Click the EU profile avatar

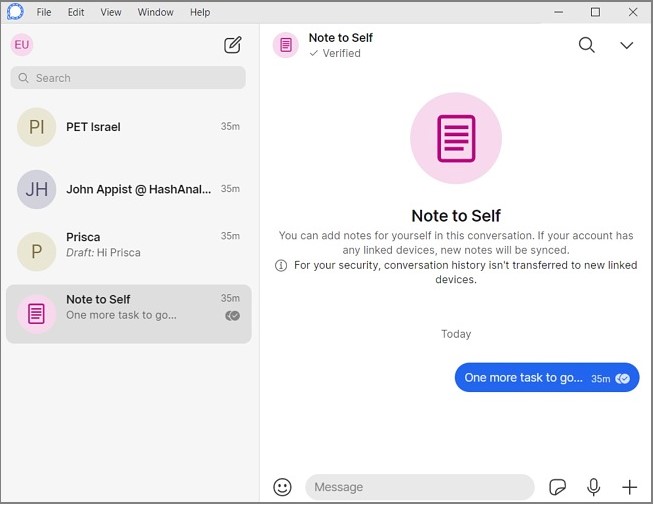coord(22,45)
